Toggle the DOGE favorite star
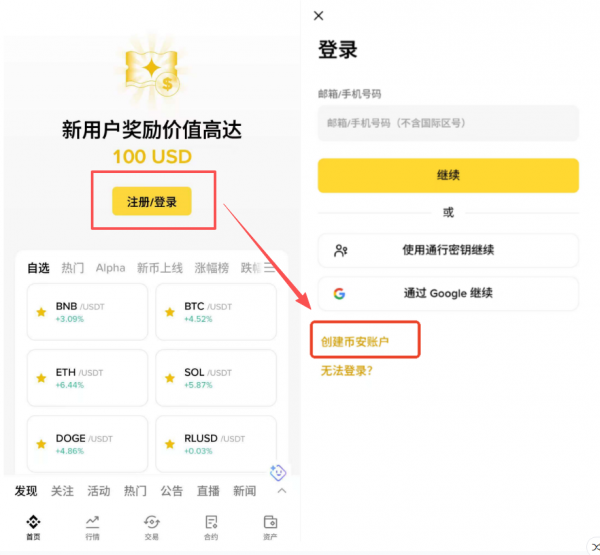This screenshot has width=600, height=555. [41, 444]
